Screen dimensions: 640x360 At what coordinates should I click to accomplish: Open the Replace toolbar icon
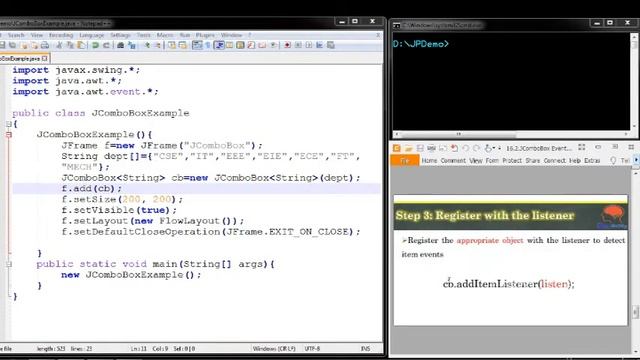coord(132,45)
